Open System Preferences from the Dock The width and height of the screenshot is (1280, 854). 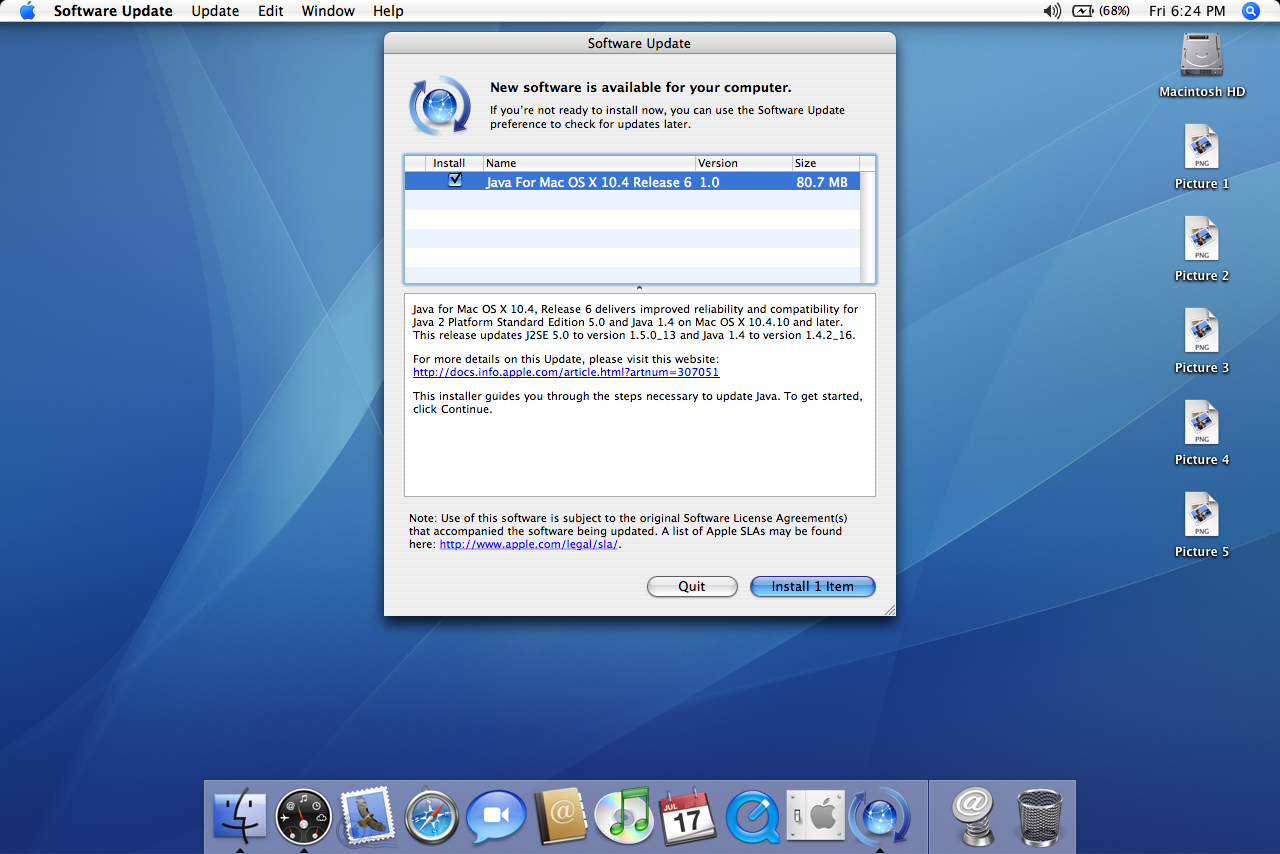pos(816,816)
